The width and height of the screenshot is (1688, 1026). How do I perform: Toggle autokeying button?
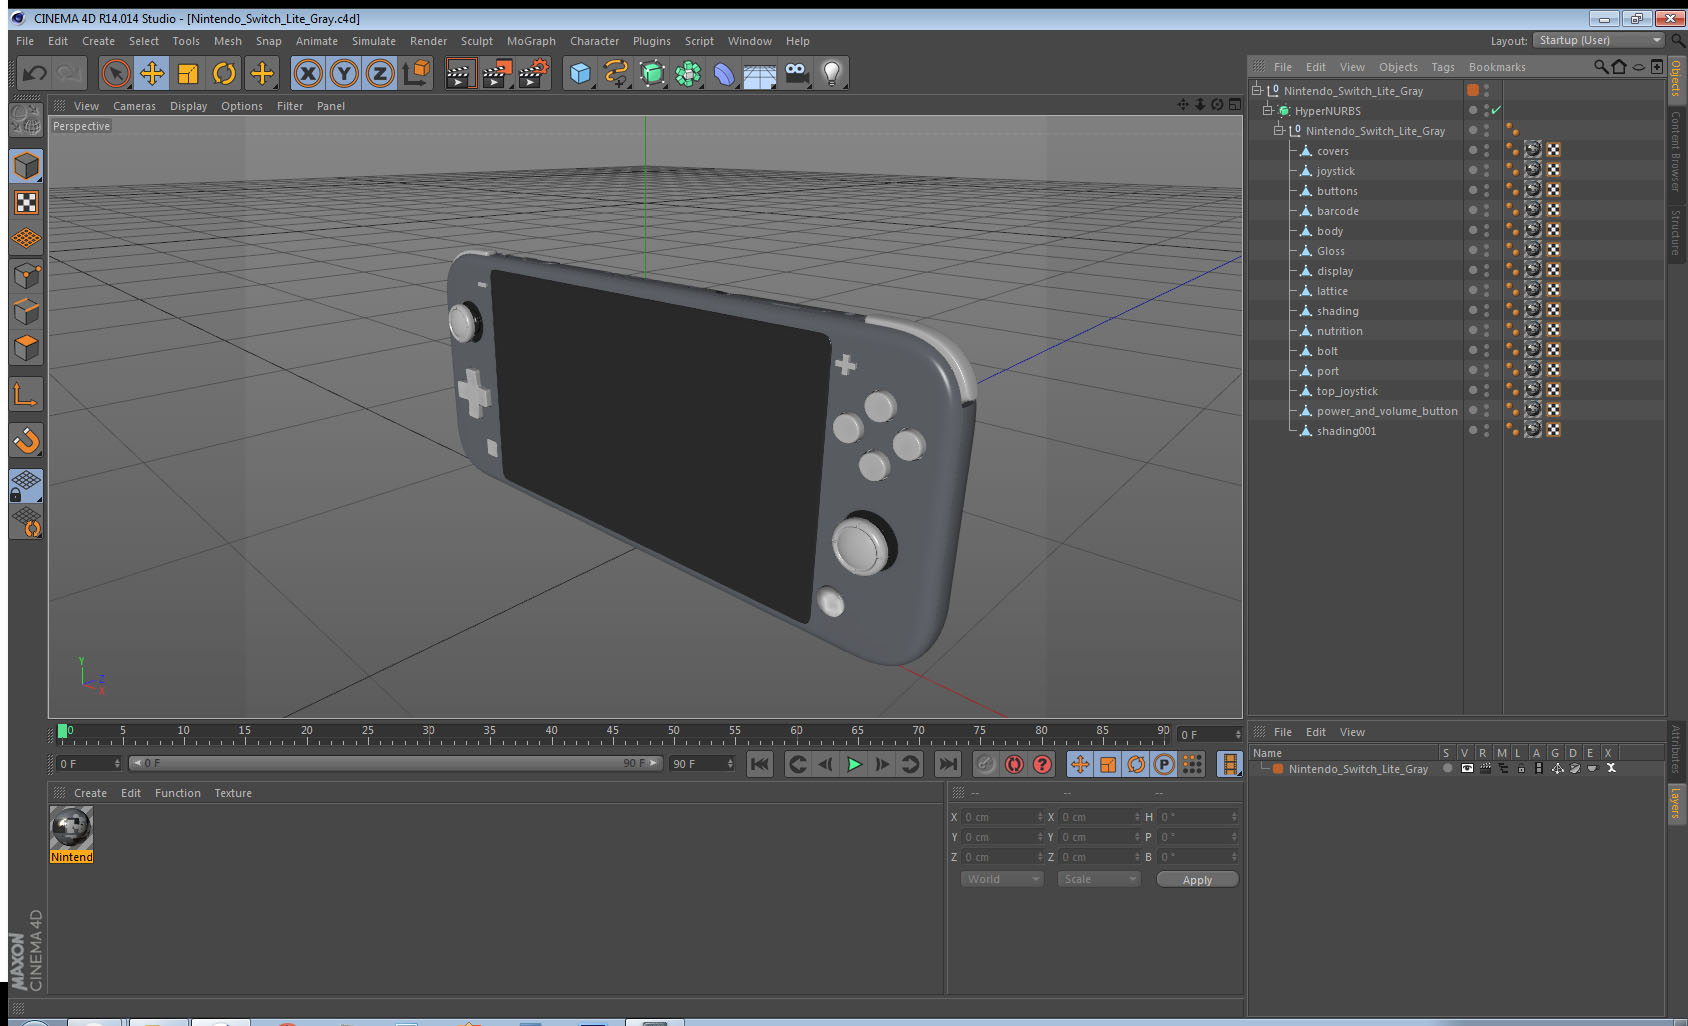[x=1014, y=764]
